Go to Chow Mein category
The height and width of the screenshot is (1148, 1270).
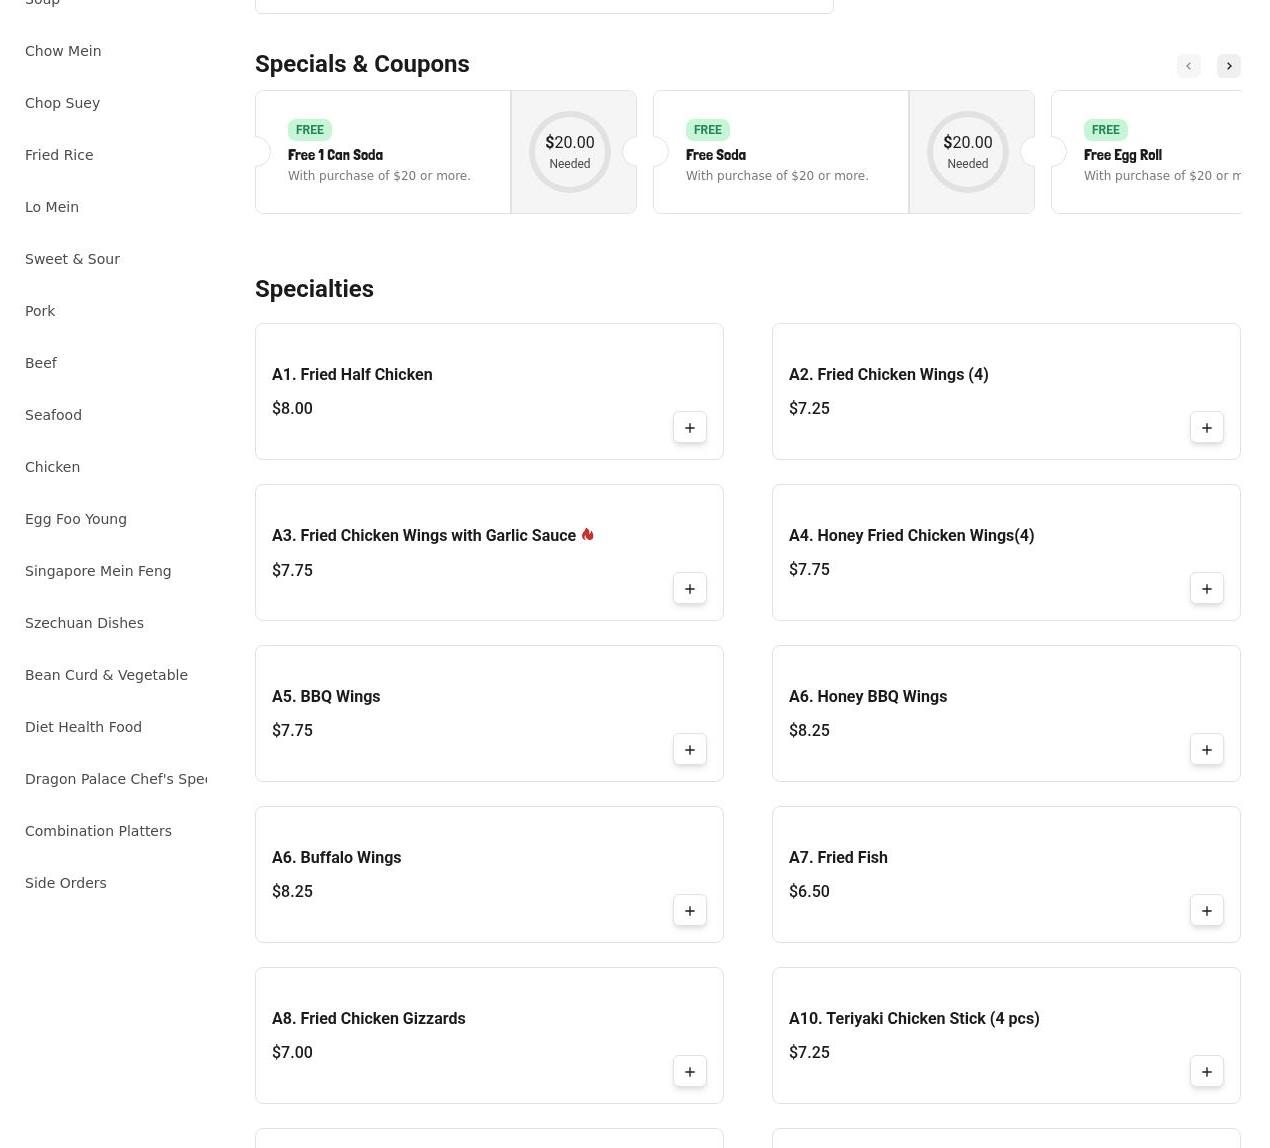coord(63,51)
